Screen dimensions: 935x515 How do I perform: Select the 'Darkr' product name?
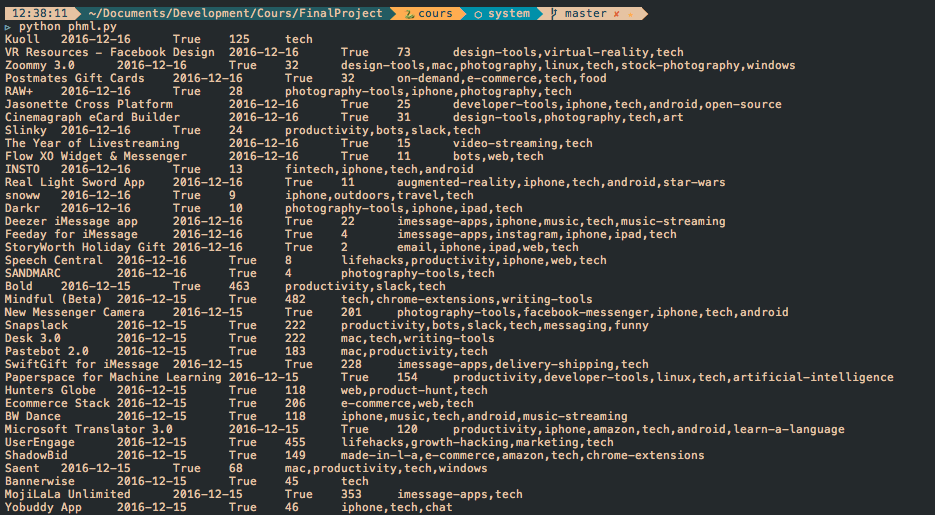[x=22, y=209]
